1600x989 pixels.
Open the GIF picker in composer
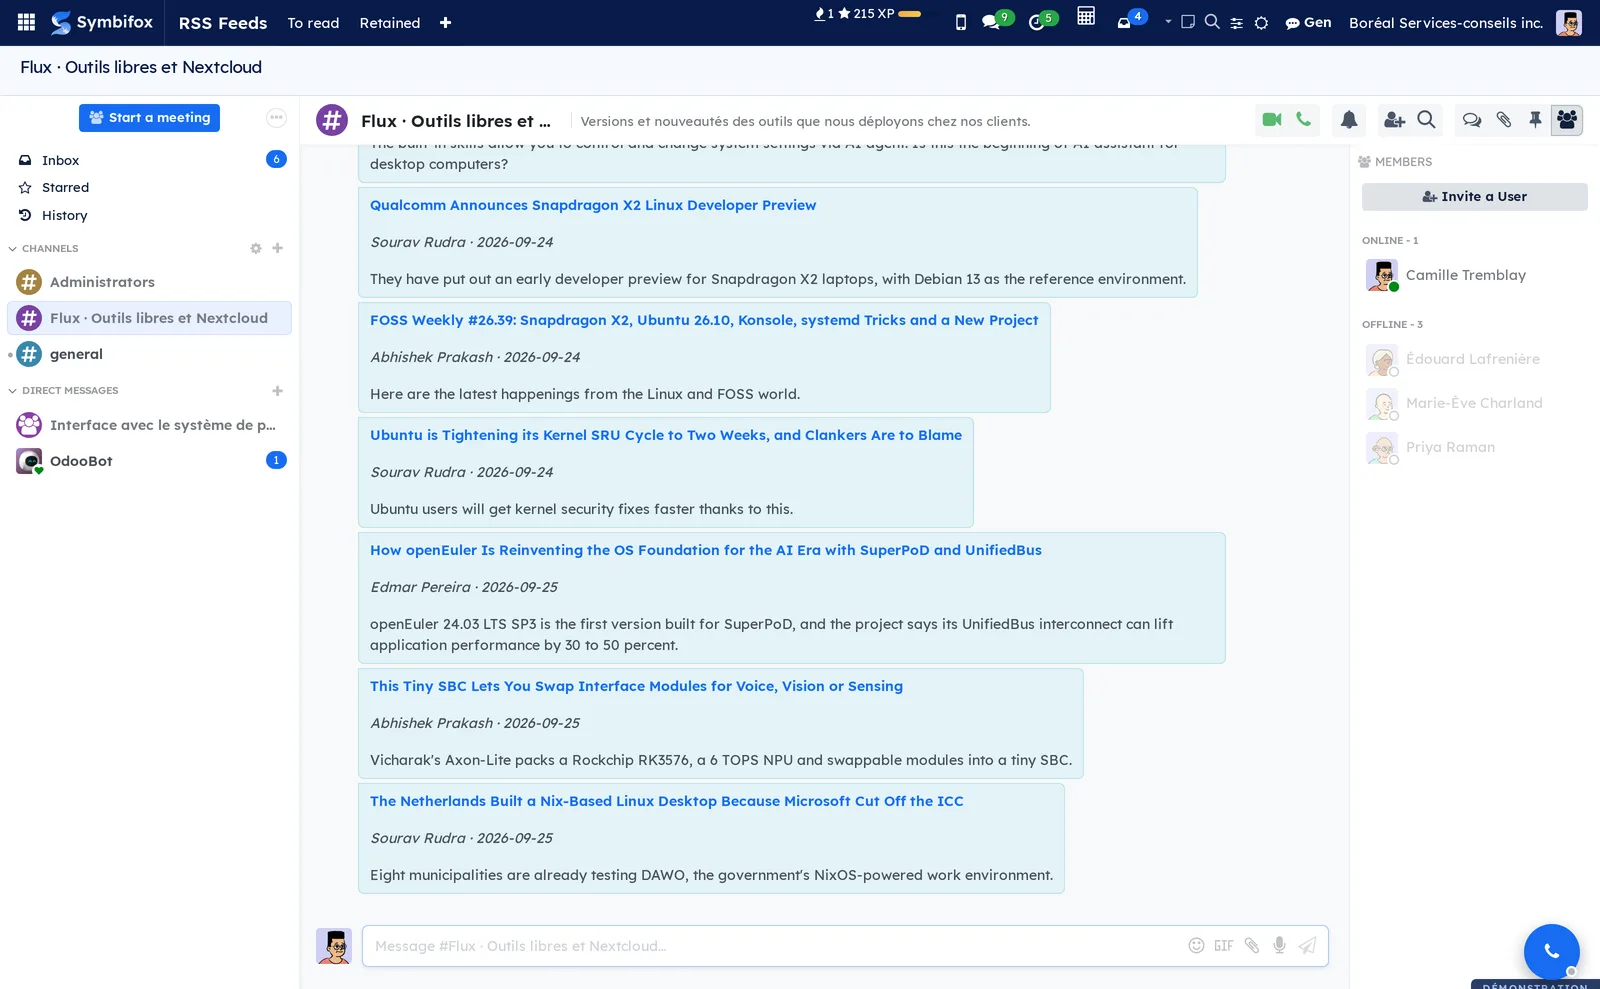click(x=1224, y=946)
